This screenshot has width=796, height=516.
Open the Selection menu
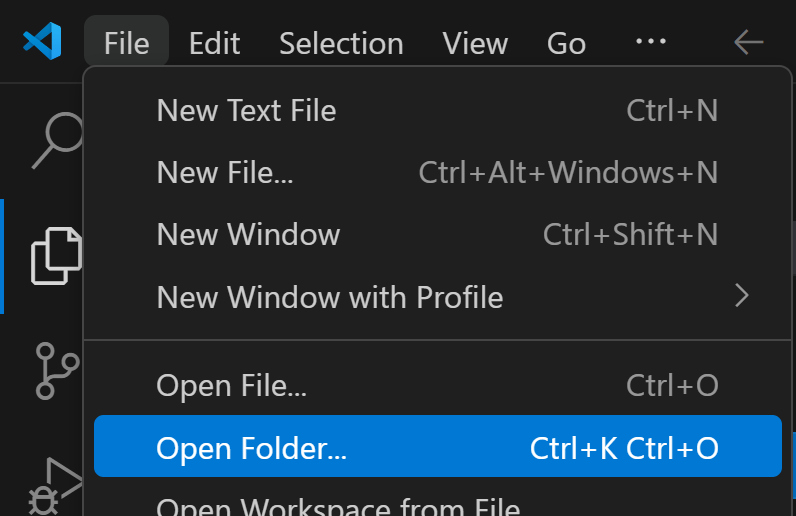(x=341, y=43)
